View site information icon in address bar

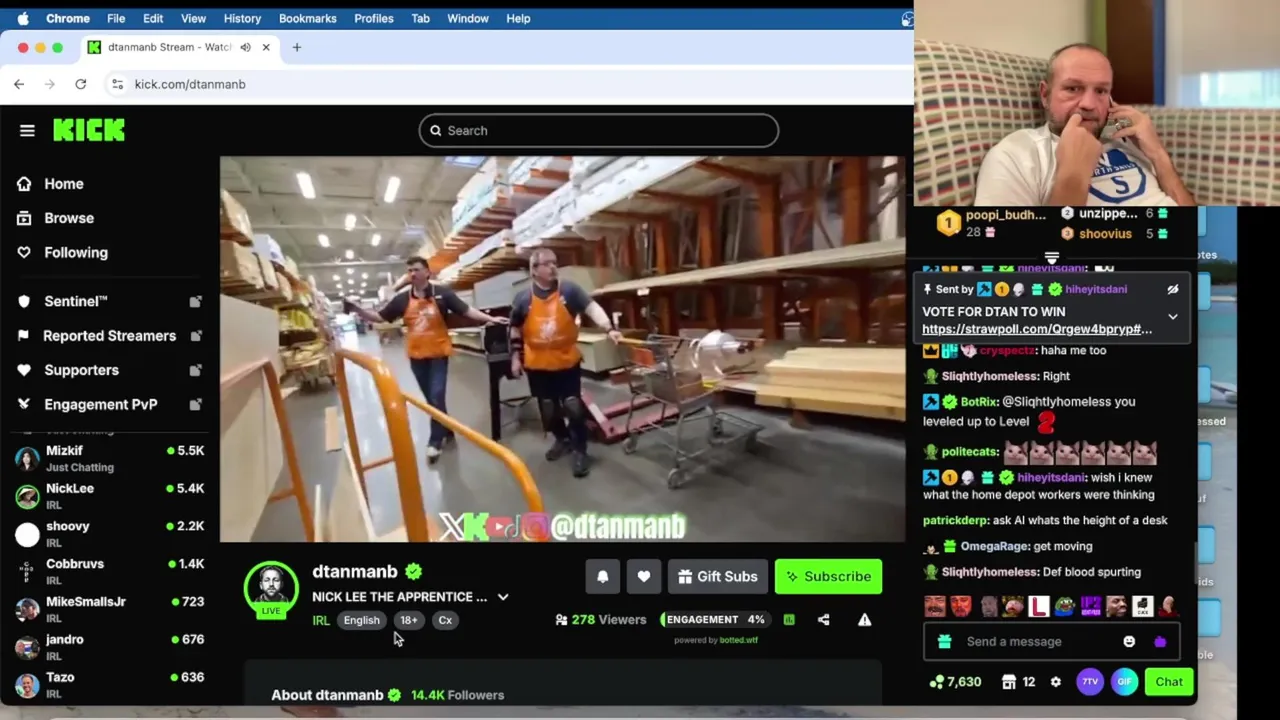coord(117,84)
